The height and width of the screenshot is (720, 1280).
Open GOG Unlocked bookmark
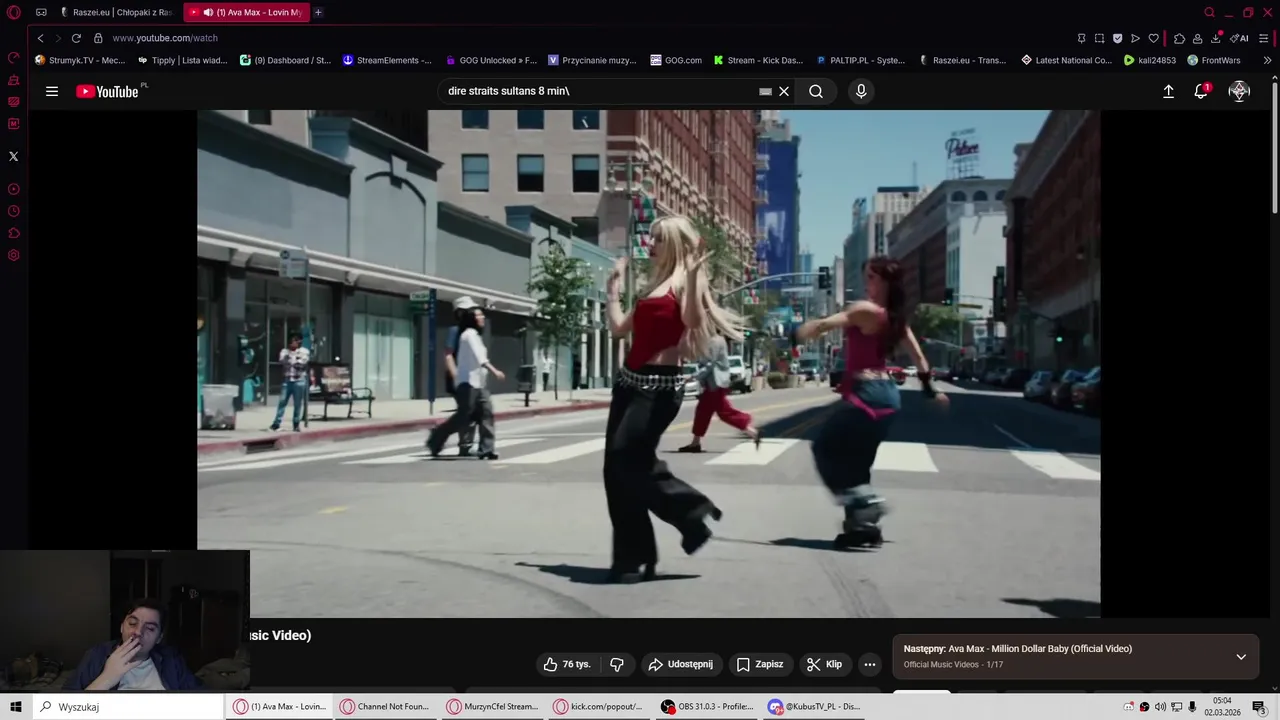(x=490, y=60)
